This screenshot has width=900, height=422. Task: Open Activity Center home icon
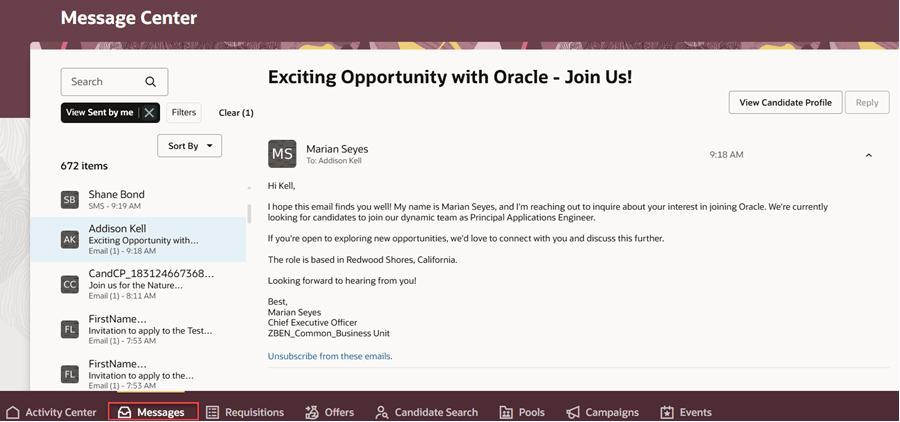point(13,412)
